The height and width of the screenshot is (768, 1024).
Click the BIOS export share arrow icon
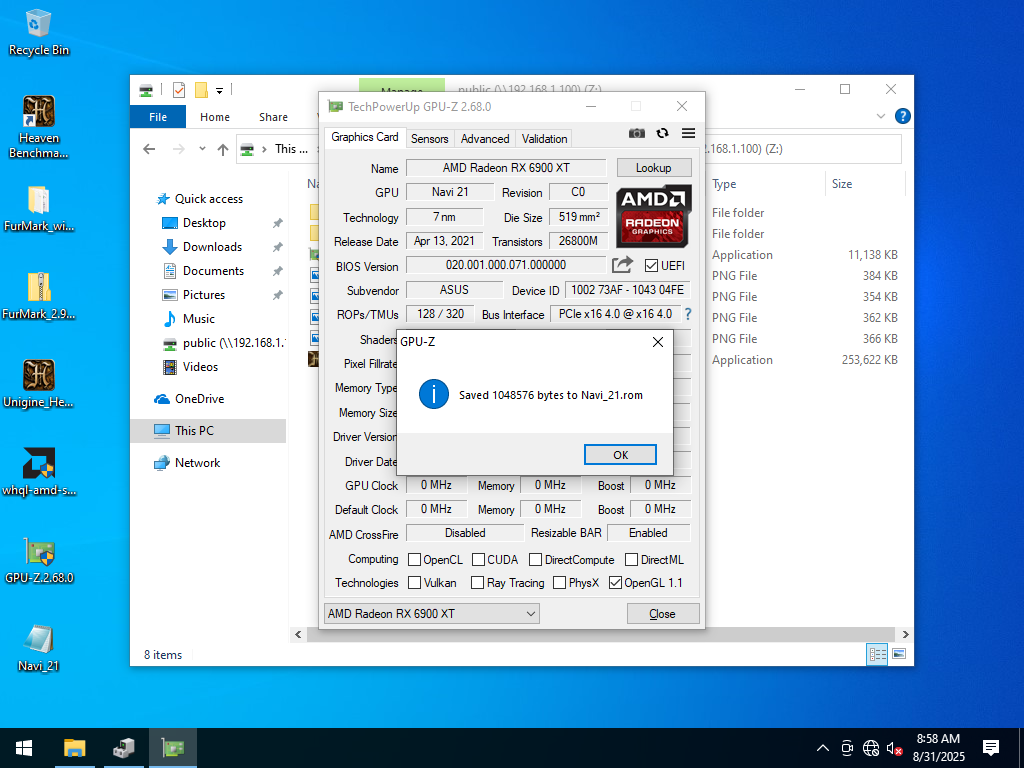pos(622,264)
